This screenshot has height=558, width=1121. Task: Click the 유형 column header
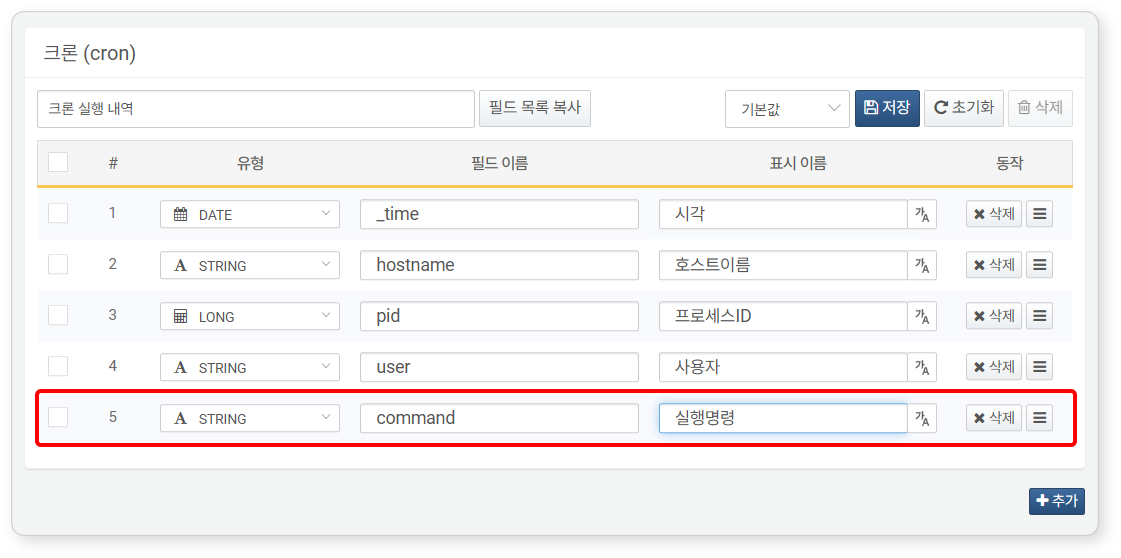pos(250,163)
